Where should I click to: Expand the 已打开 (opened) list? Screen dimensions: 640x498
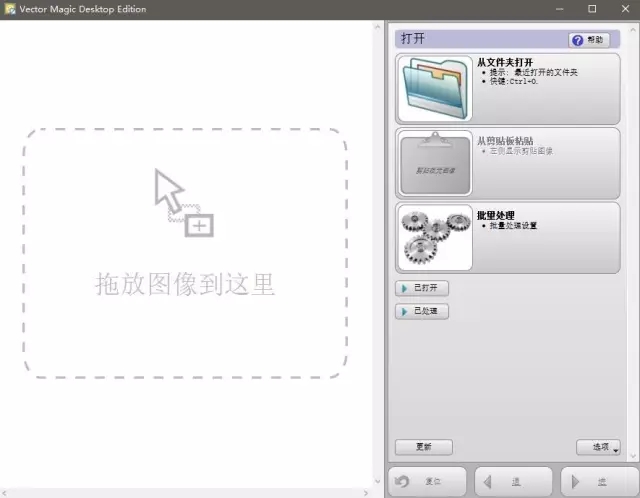tap(422, 288)
